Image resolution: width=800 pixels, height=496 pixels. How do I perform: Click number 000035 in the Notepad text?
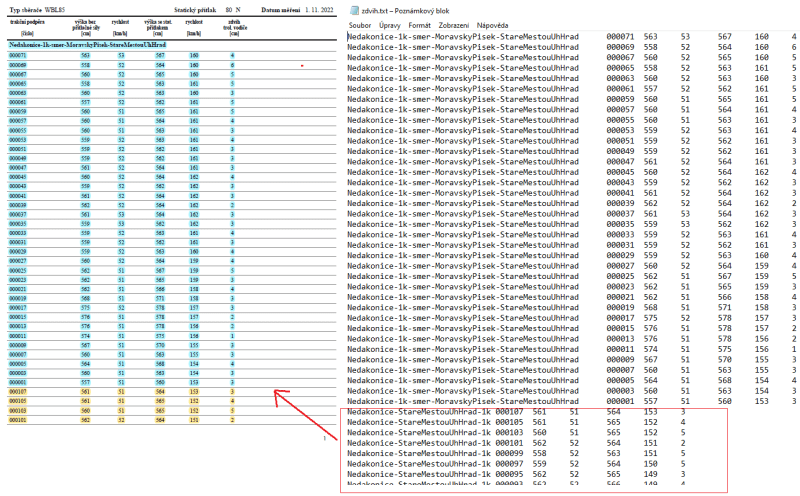click(620, 224)
